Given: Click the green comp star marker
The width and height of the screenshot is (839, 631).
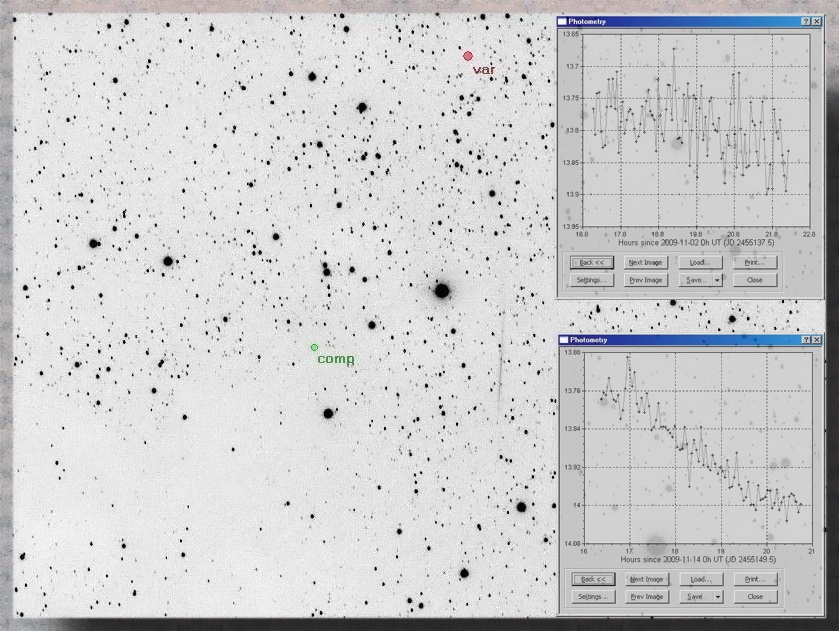Looking at the screenshot, I should 314,347.
